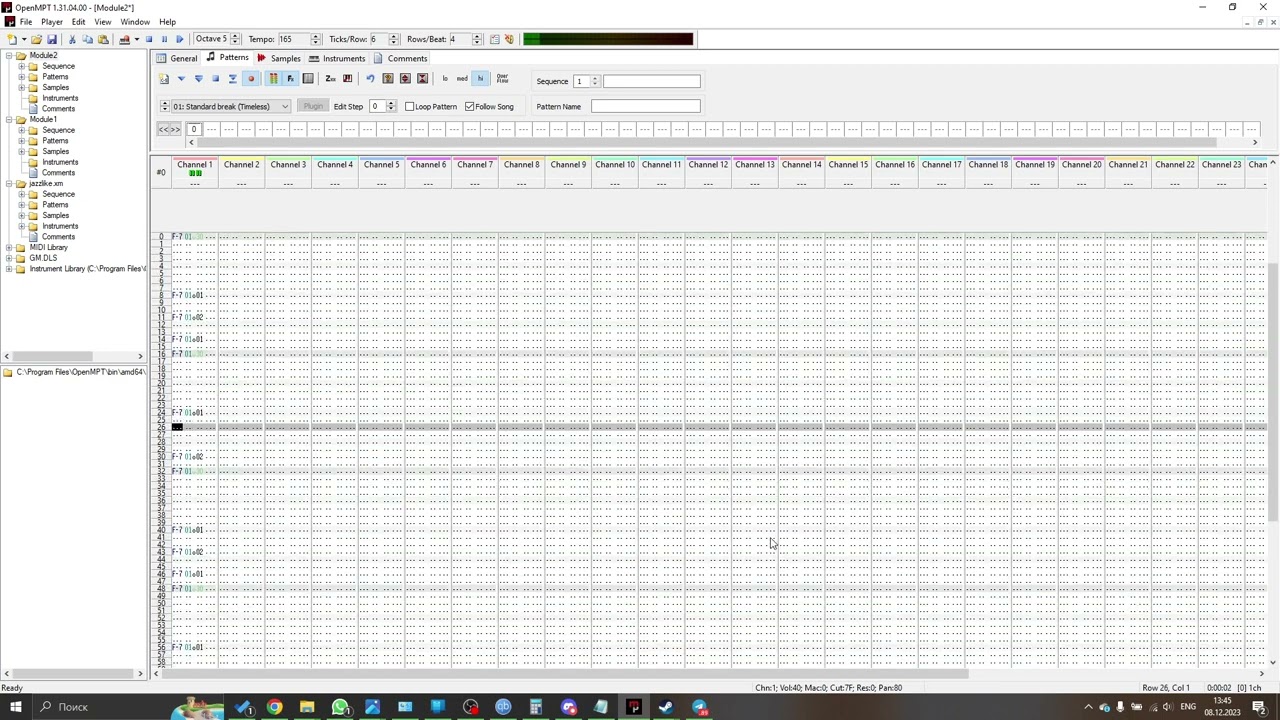Select the high detail level button

[480, 79]
